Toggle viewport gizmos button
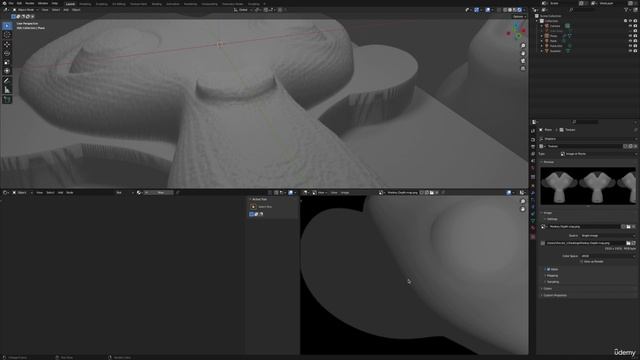Screen dimensions: 640x360 pos(476,10)
